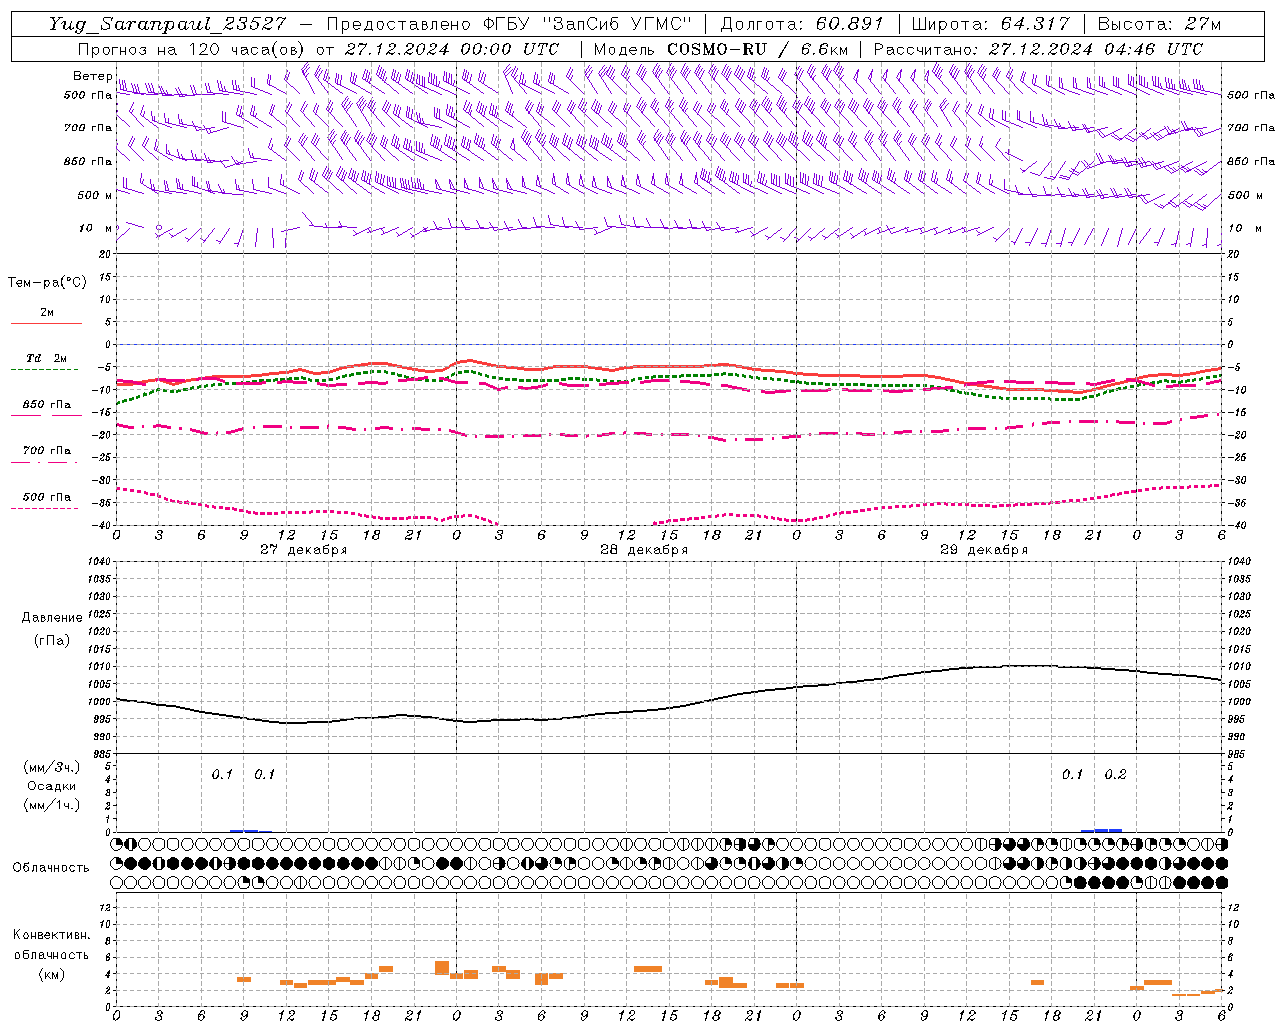Click the Давление panel label
The height and width of the screenshot is (1024, 1280).
pyautogui.click(x=52, y=618)
